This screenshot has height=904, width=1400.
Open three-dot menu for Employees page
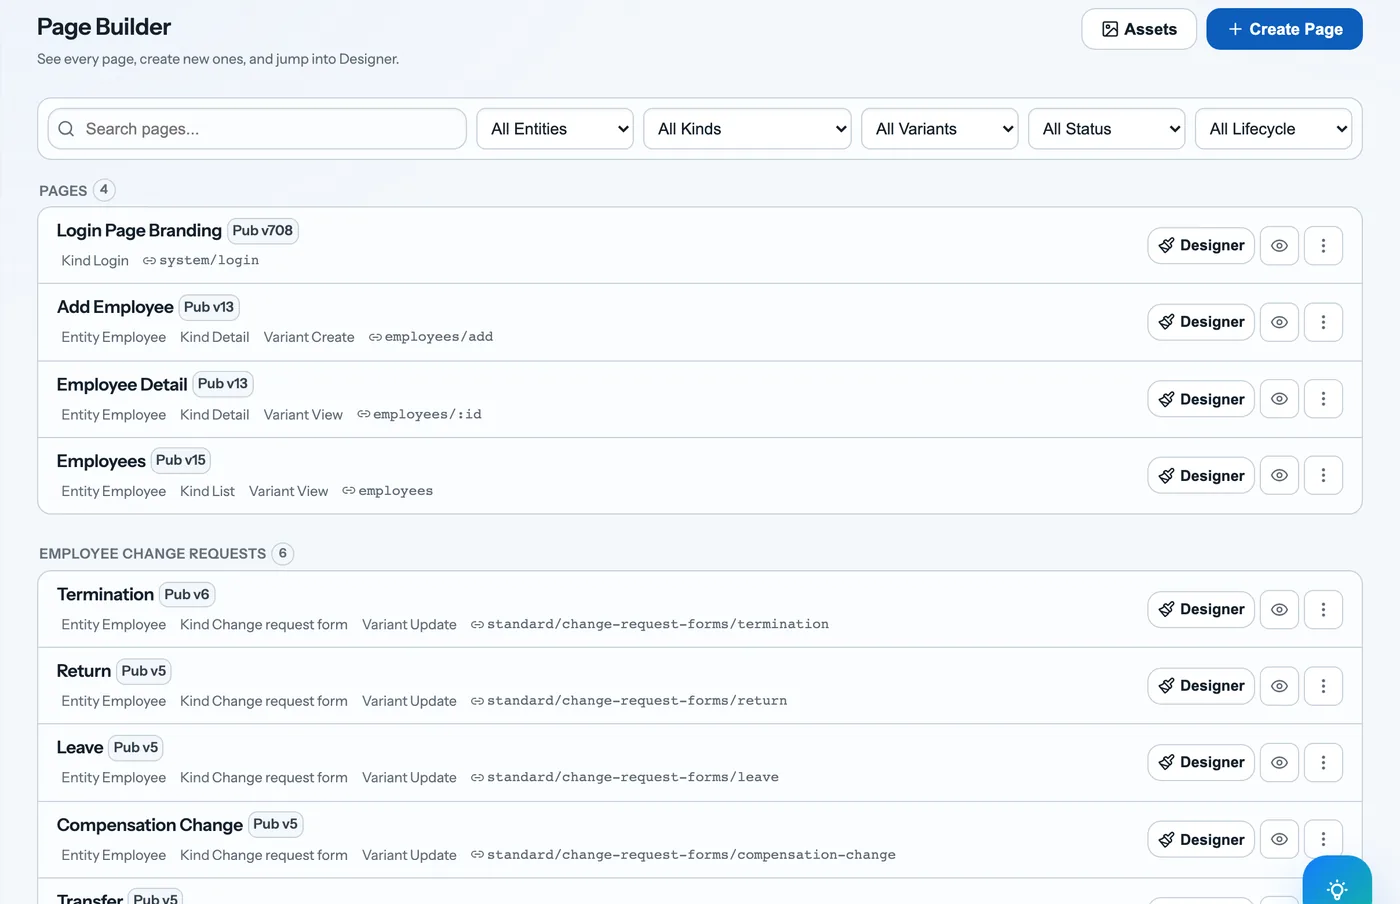click(x=1323, y=476)
